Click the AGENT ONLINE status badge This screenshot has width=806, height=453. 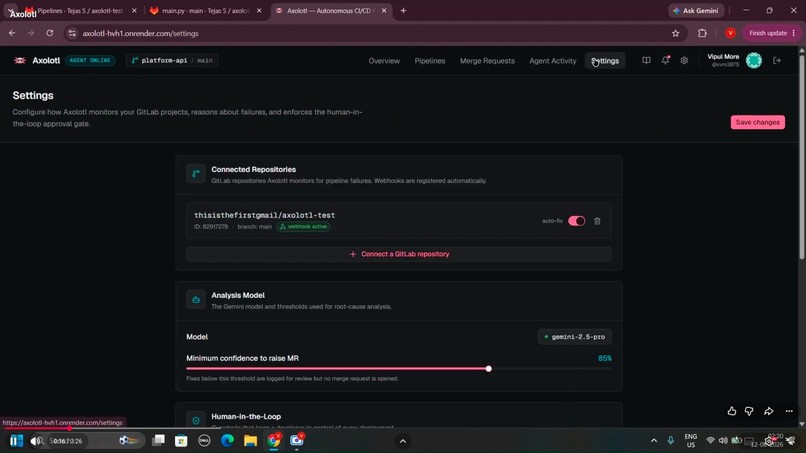click(90, 61)
